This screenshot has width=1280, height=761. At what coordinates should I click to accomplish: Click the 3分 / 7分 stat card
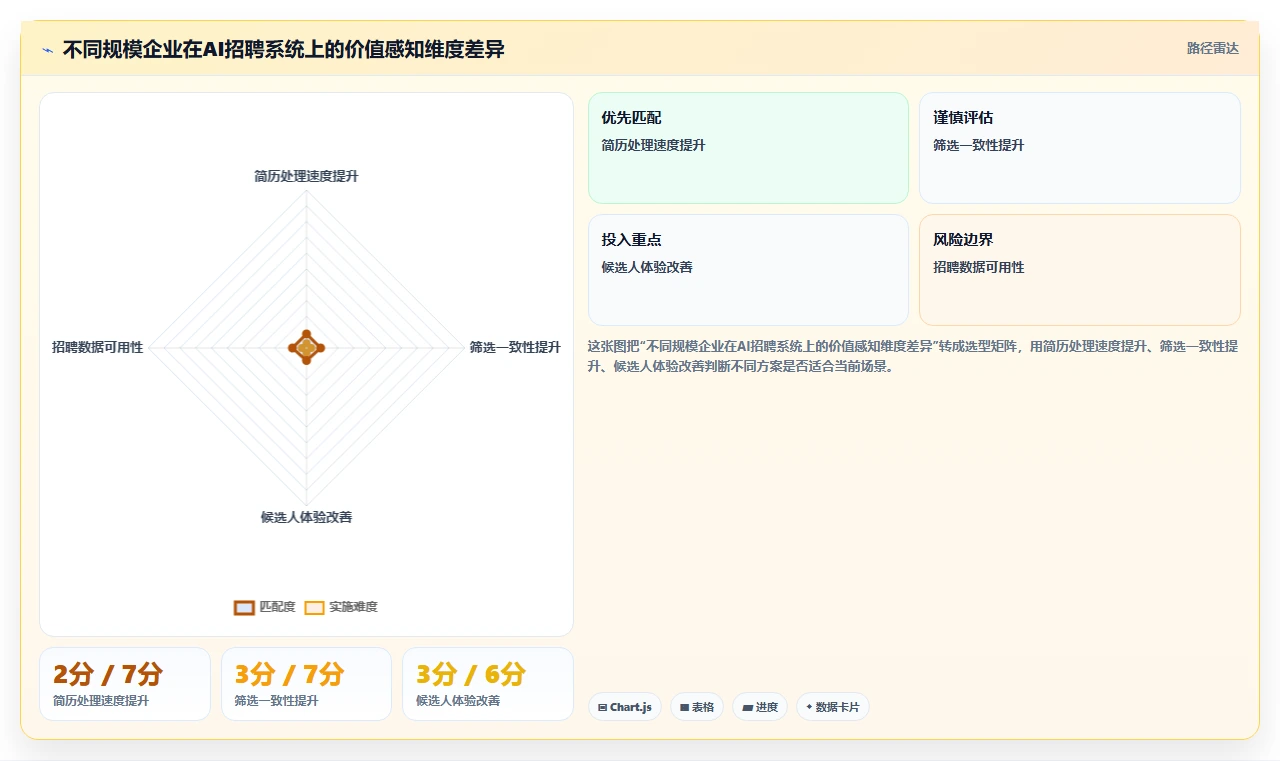point(306,684)
